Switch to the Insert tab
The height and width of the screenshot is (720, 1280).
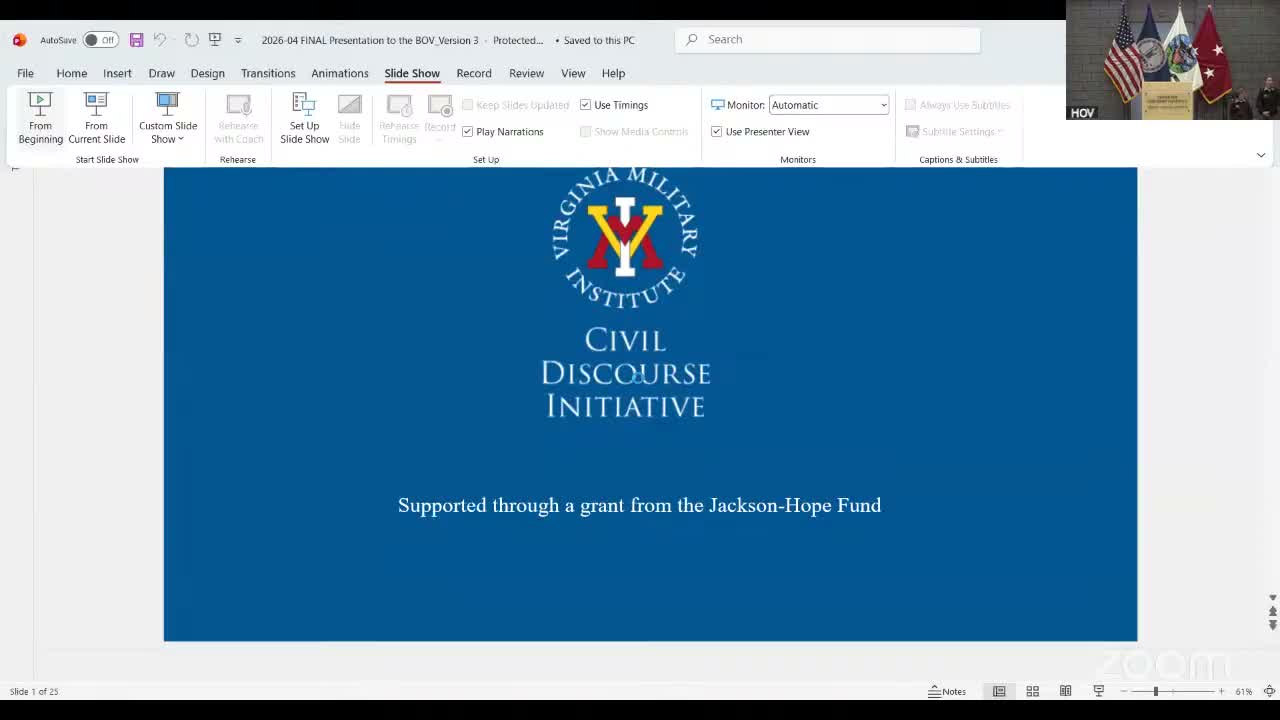[x=117, y=73]
